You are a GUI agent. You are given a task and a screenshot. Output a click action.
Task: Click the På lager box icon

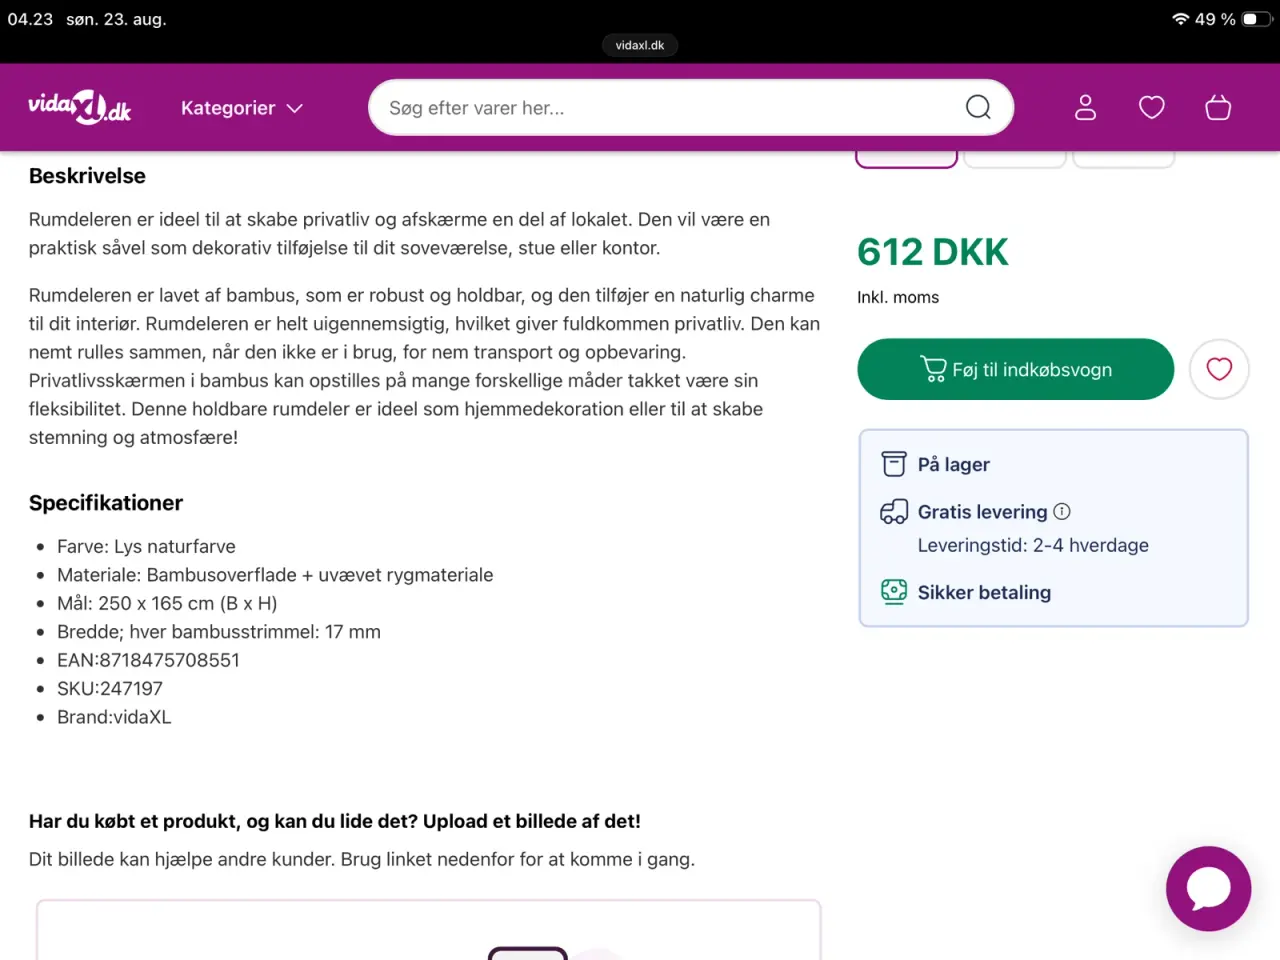click(894, 464)
